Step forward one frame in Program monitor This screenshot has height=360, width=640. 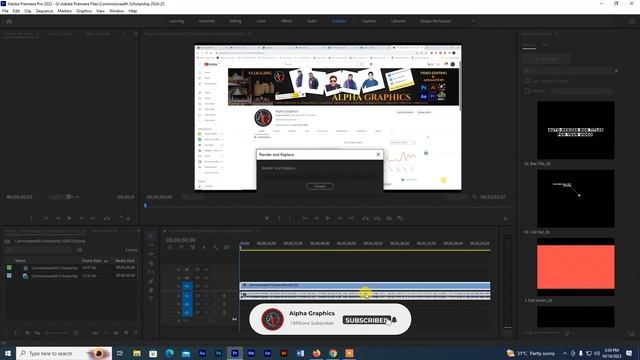[x=340, y=218]
